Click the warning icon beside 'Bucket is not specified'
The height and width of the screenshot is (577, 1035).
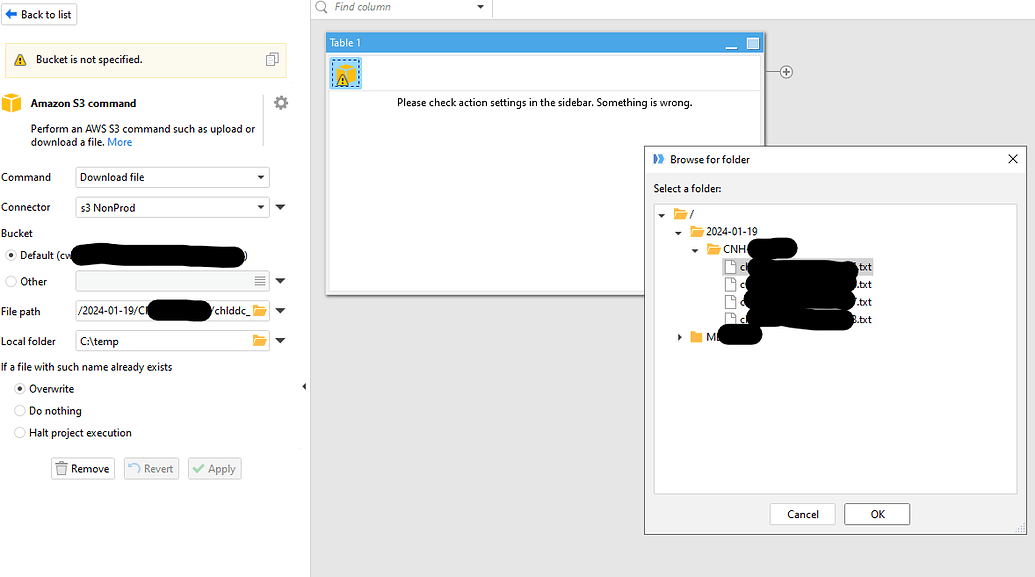tap(19, 60)
